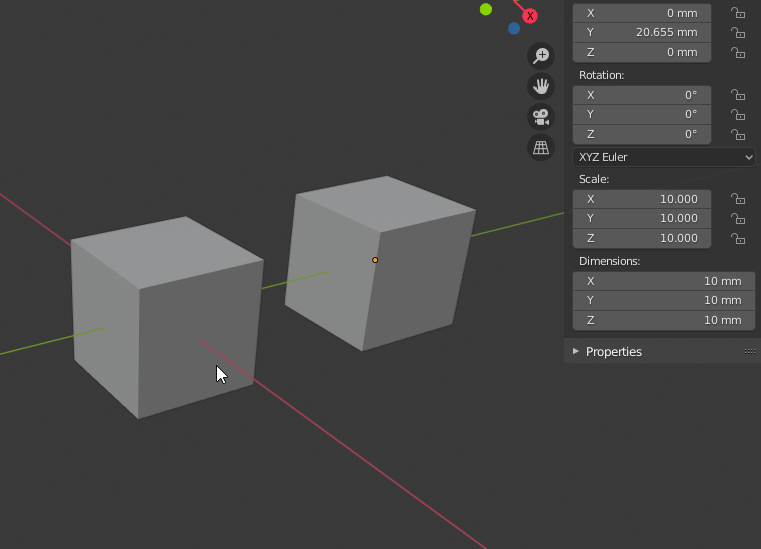Click the red X axis gizmo
761x549 pixels.
pyautogui.click(x=530, y=16)
